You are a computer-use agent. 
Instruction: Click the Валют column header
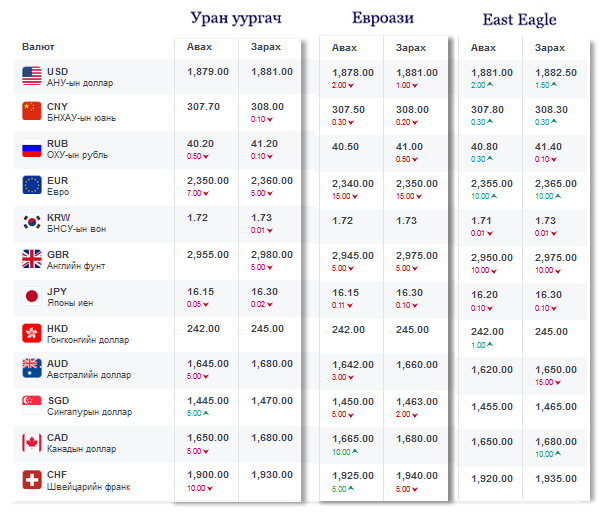pos(38,47)
